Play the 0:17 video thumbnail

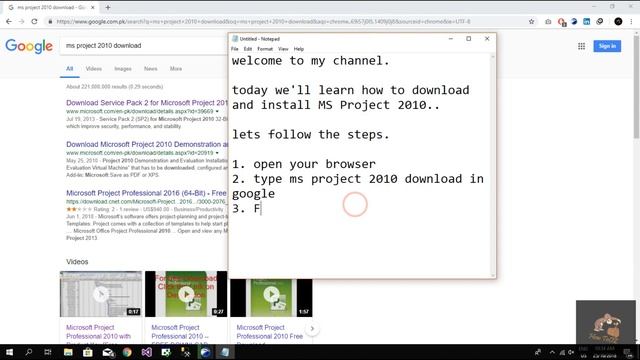[101, 294]
